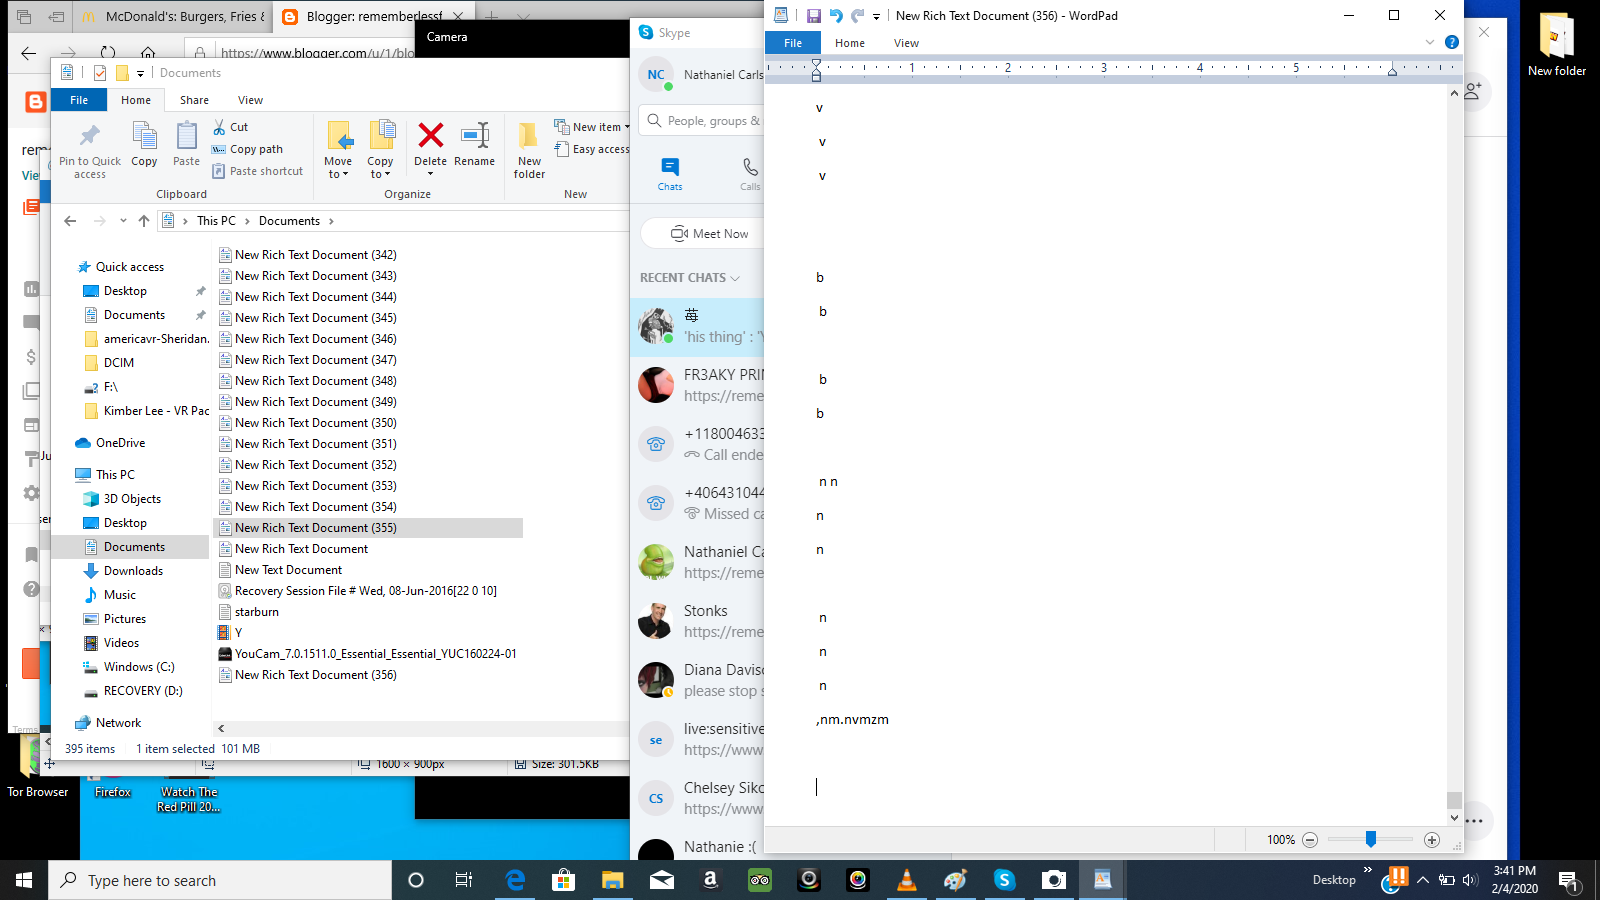This screenshot has height=900, width=1600.
Task: Open Skype from the taskbar
Action: [x=1005, y=880]
